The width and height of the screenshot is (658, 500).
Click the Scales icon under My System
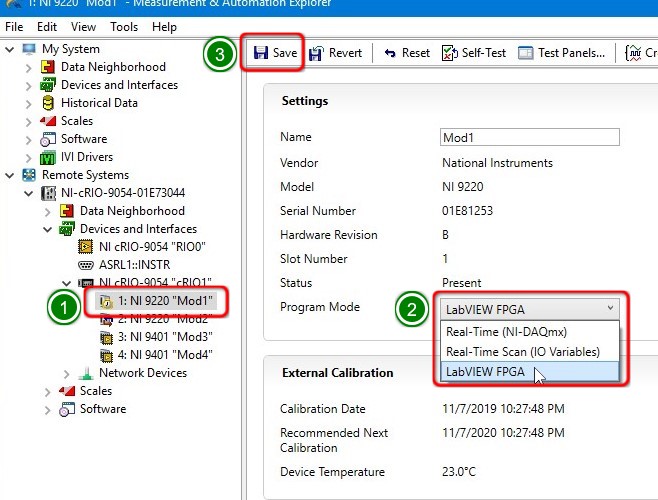point(48,121)
